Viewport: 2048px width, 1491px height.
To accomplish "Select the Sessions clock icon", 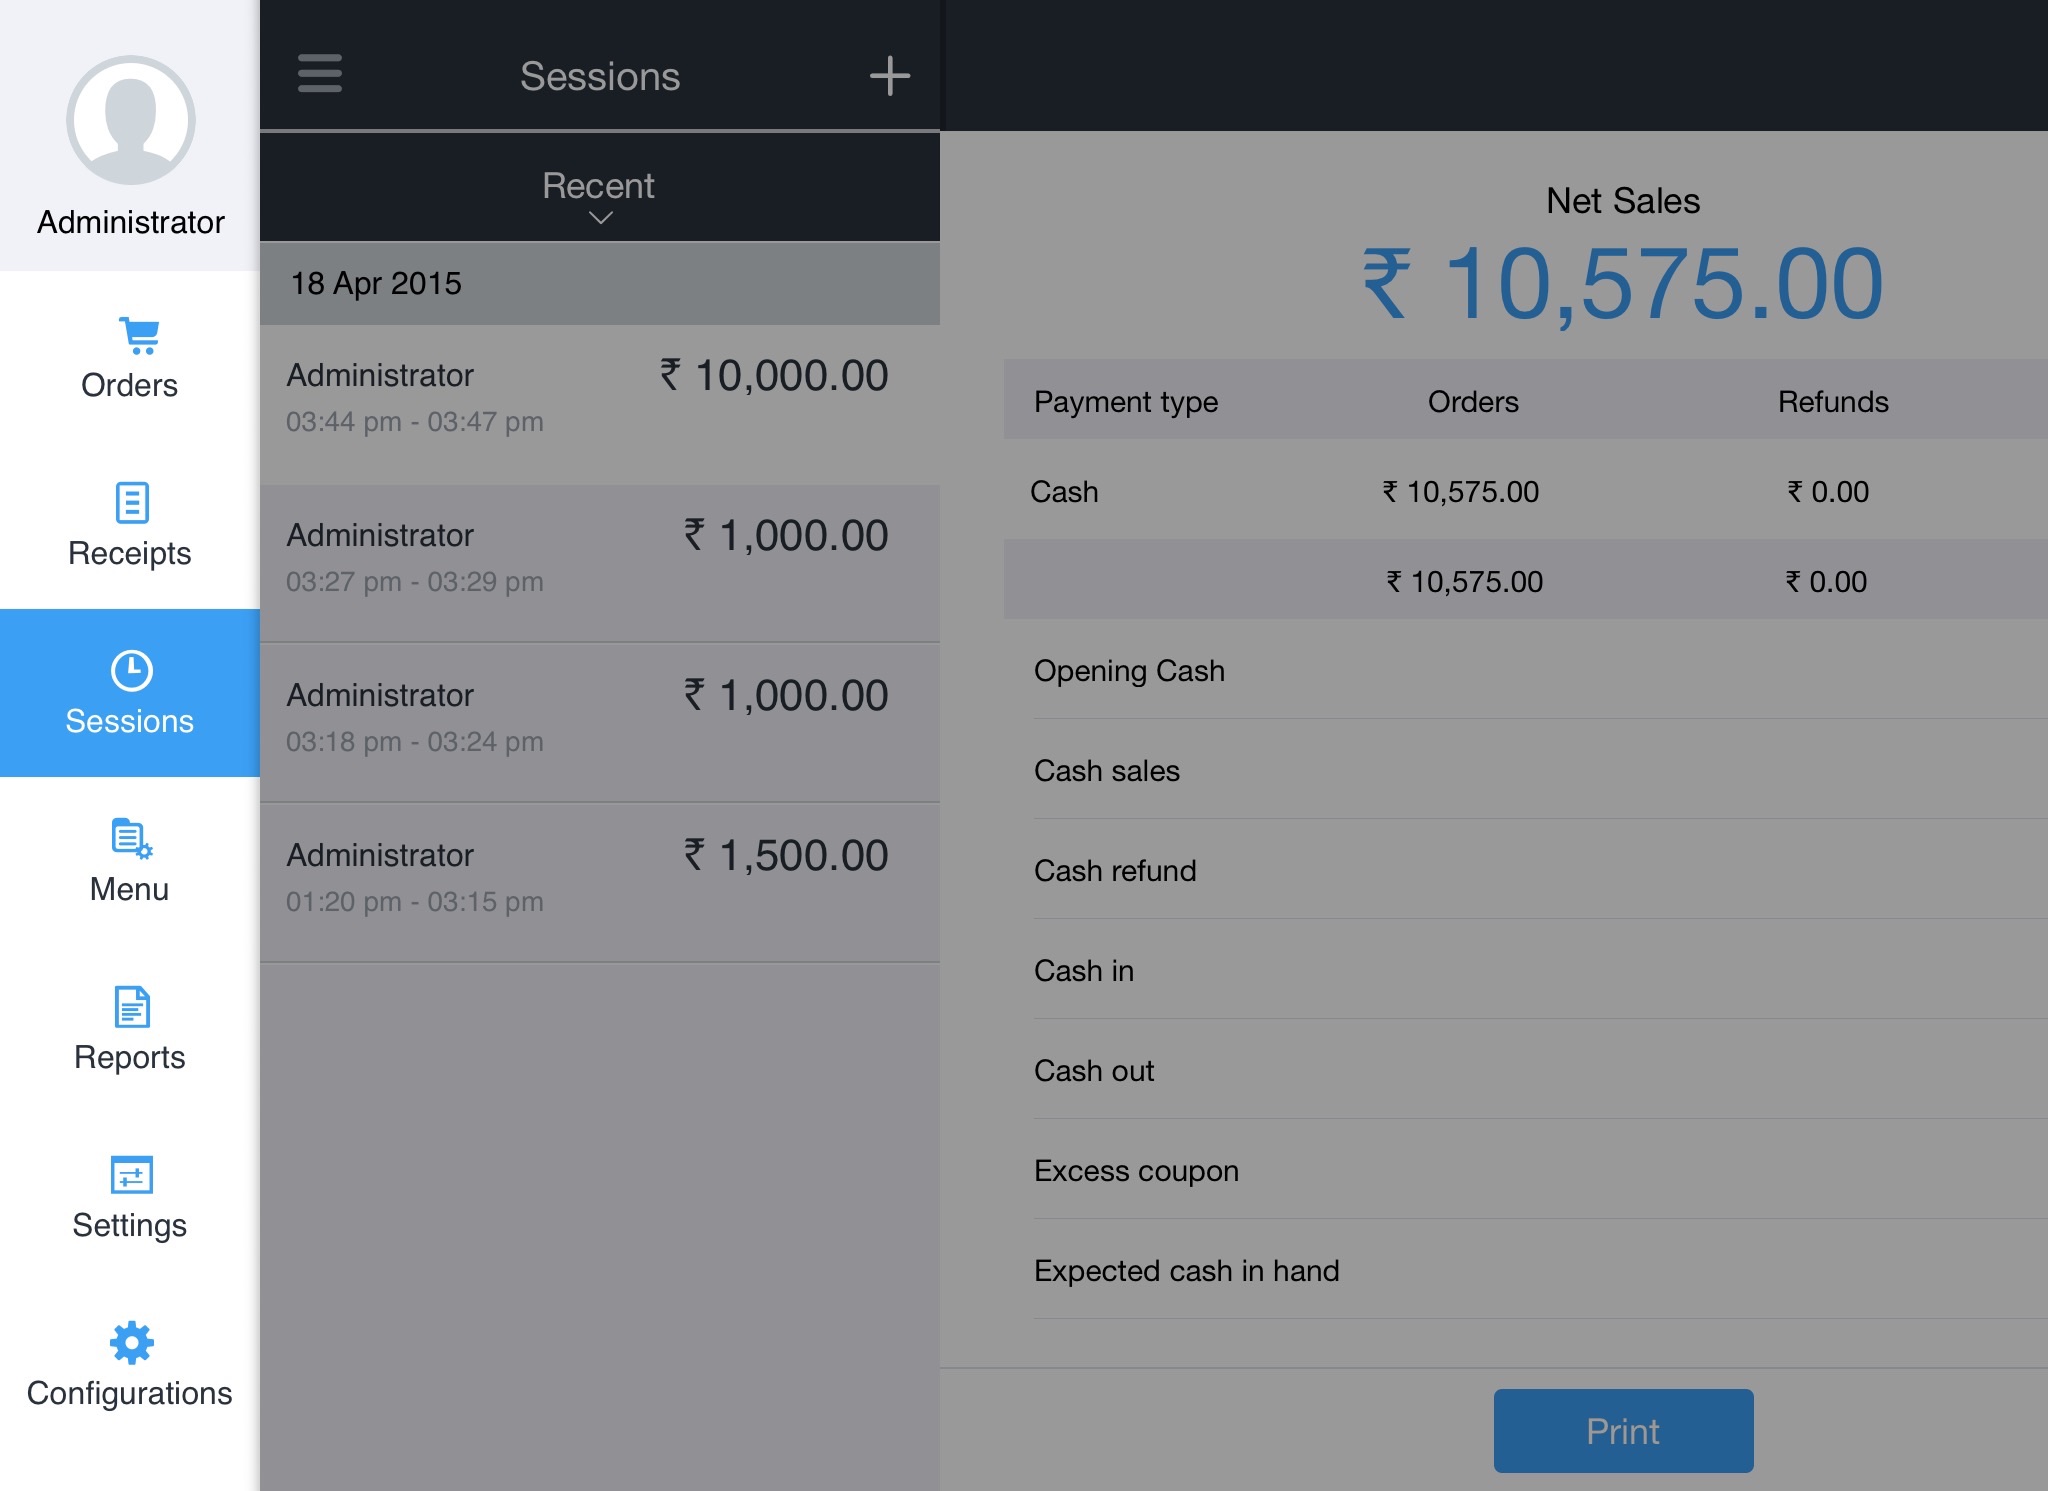I will coord(131,671).
